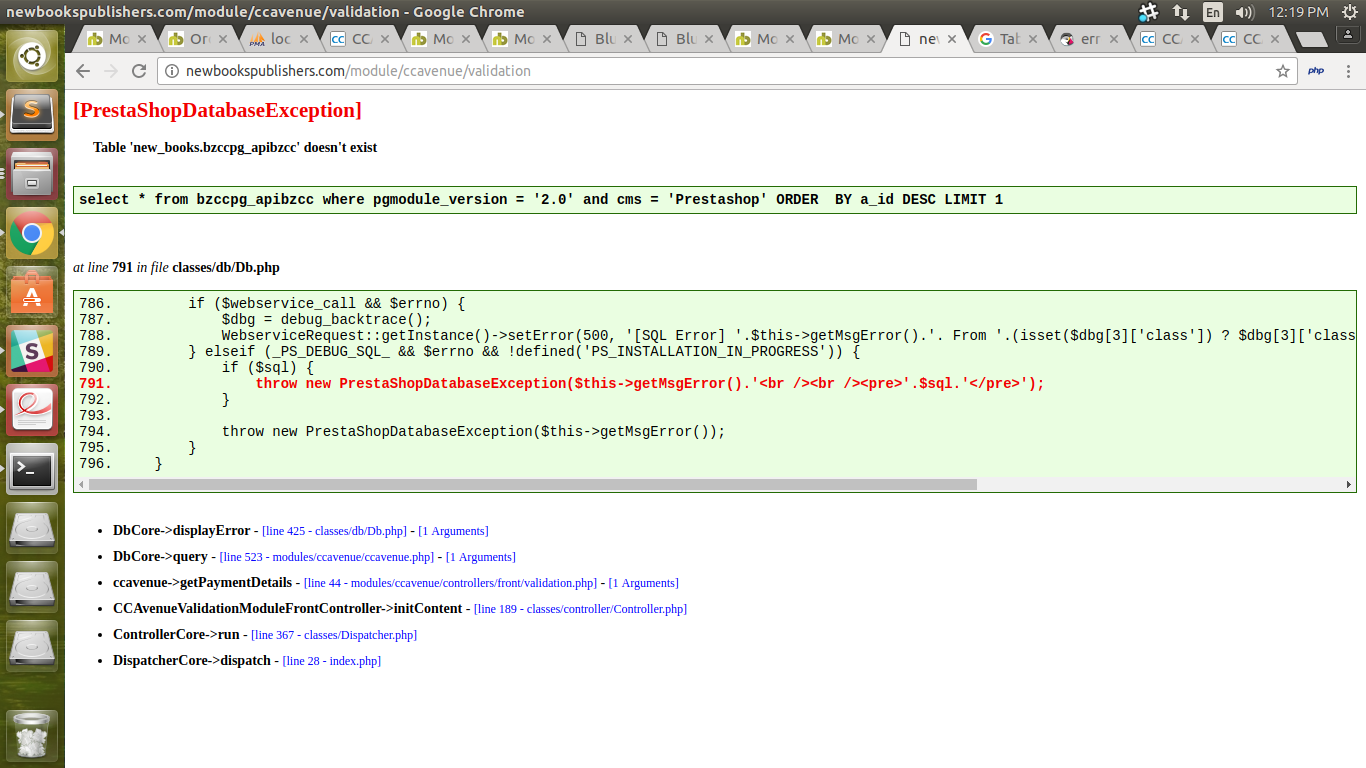Click the 'ControllerCore->run' trace entry

click(176, 634)
